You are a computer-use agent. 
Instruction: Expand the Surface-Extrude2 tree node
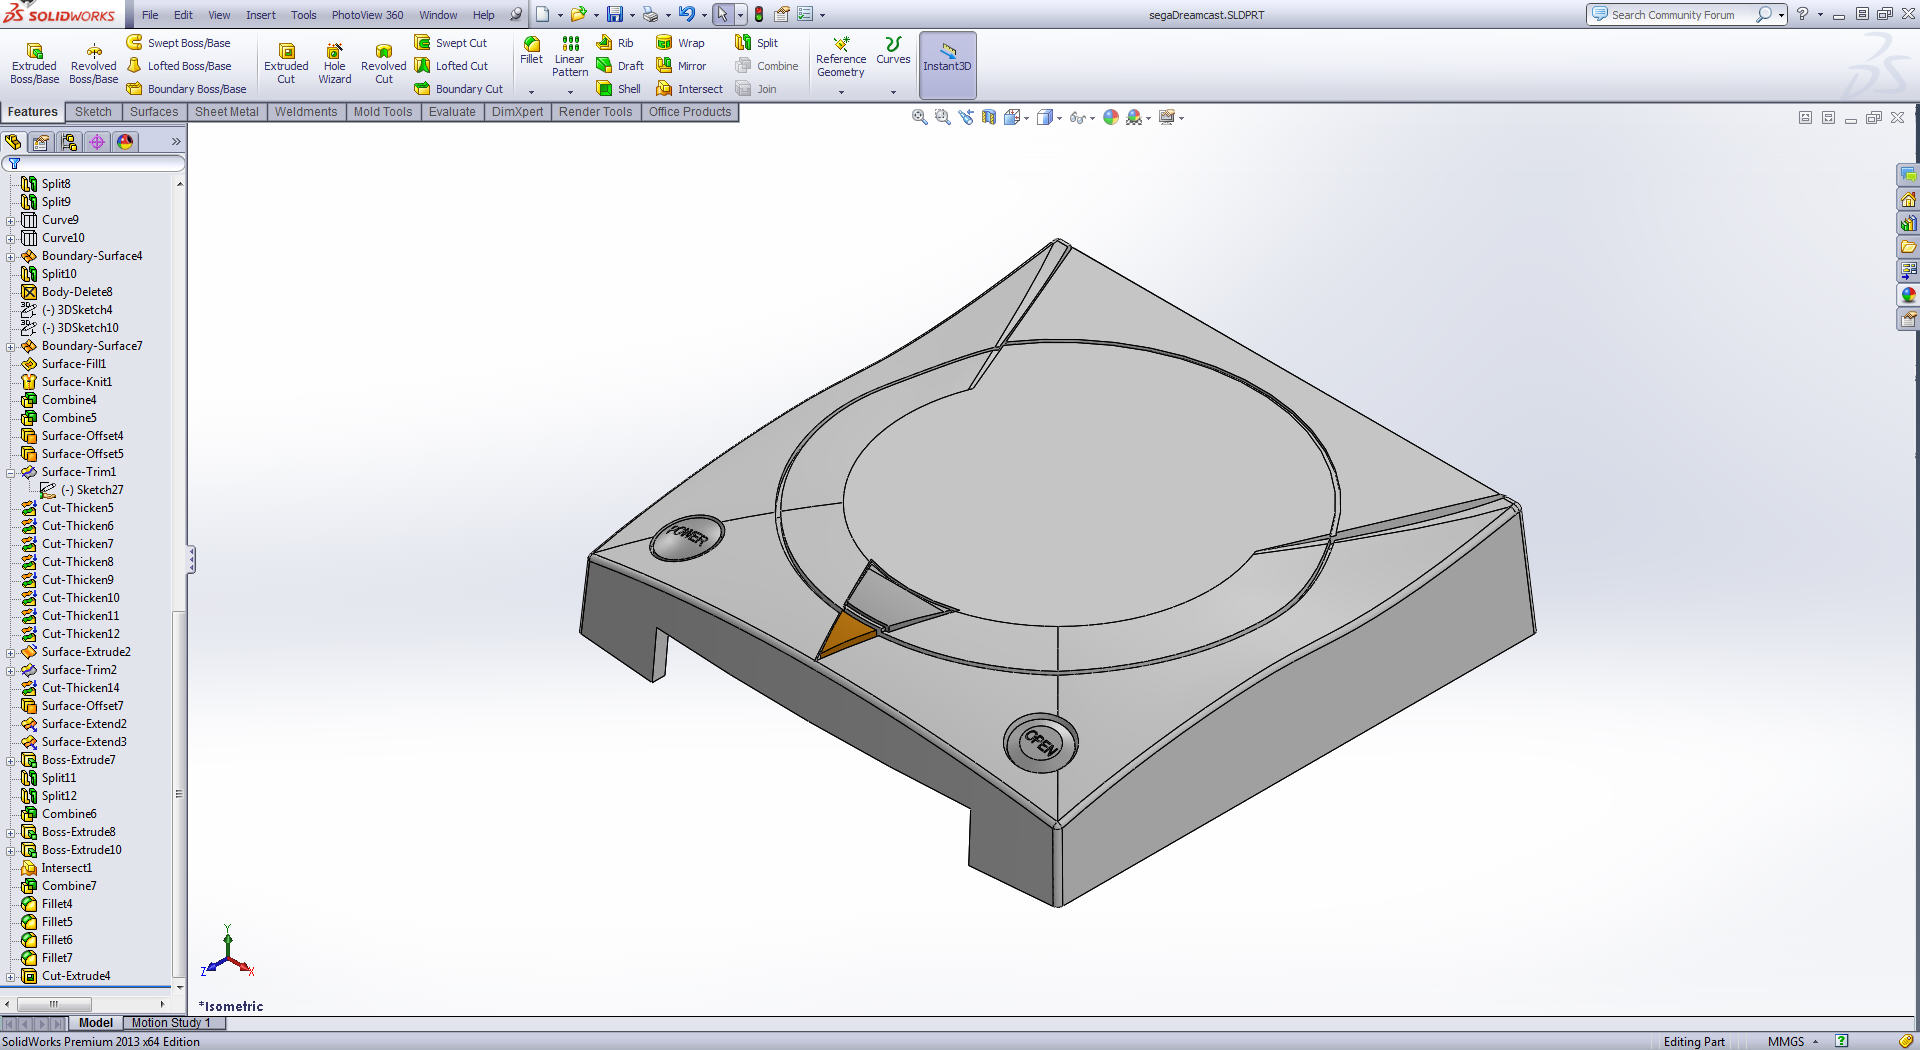pos(11,653)
